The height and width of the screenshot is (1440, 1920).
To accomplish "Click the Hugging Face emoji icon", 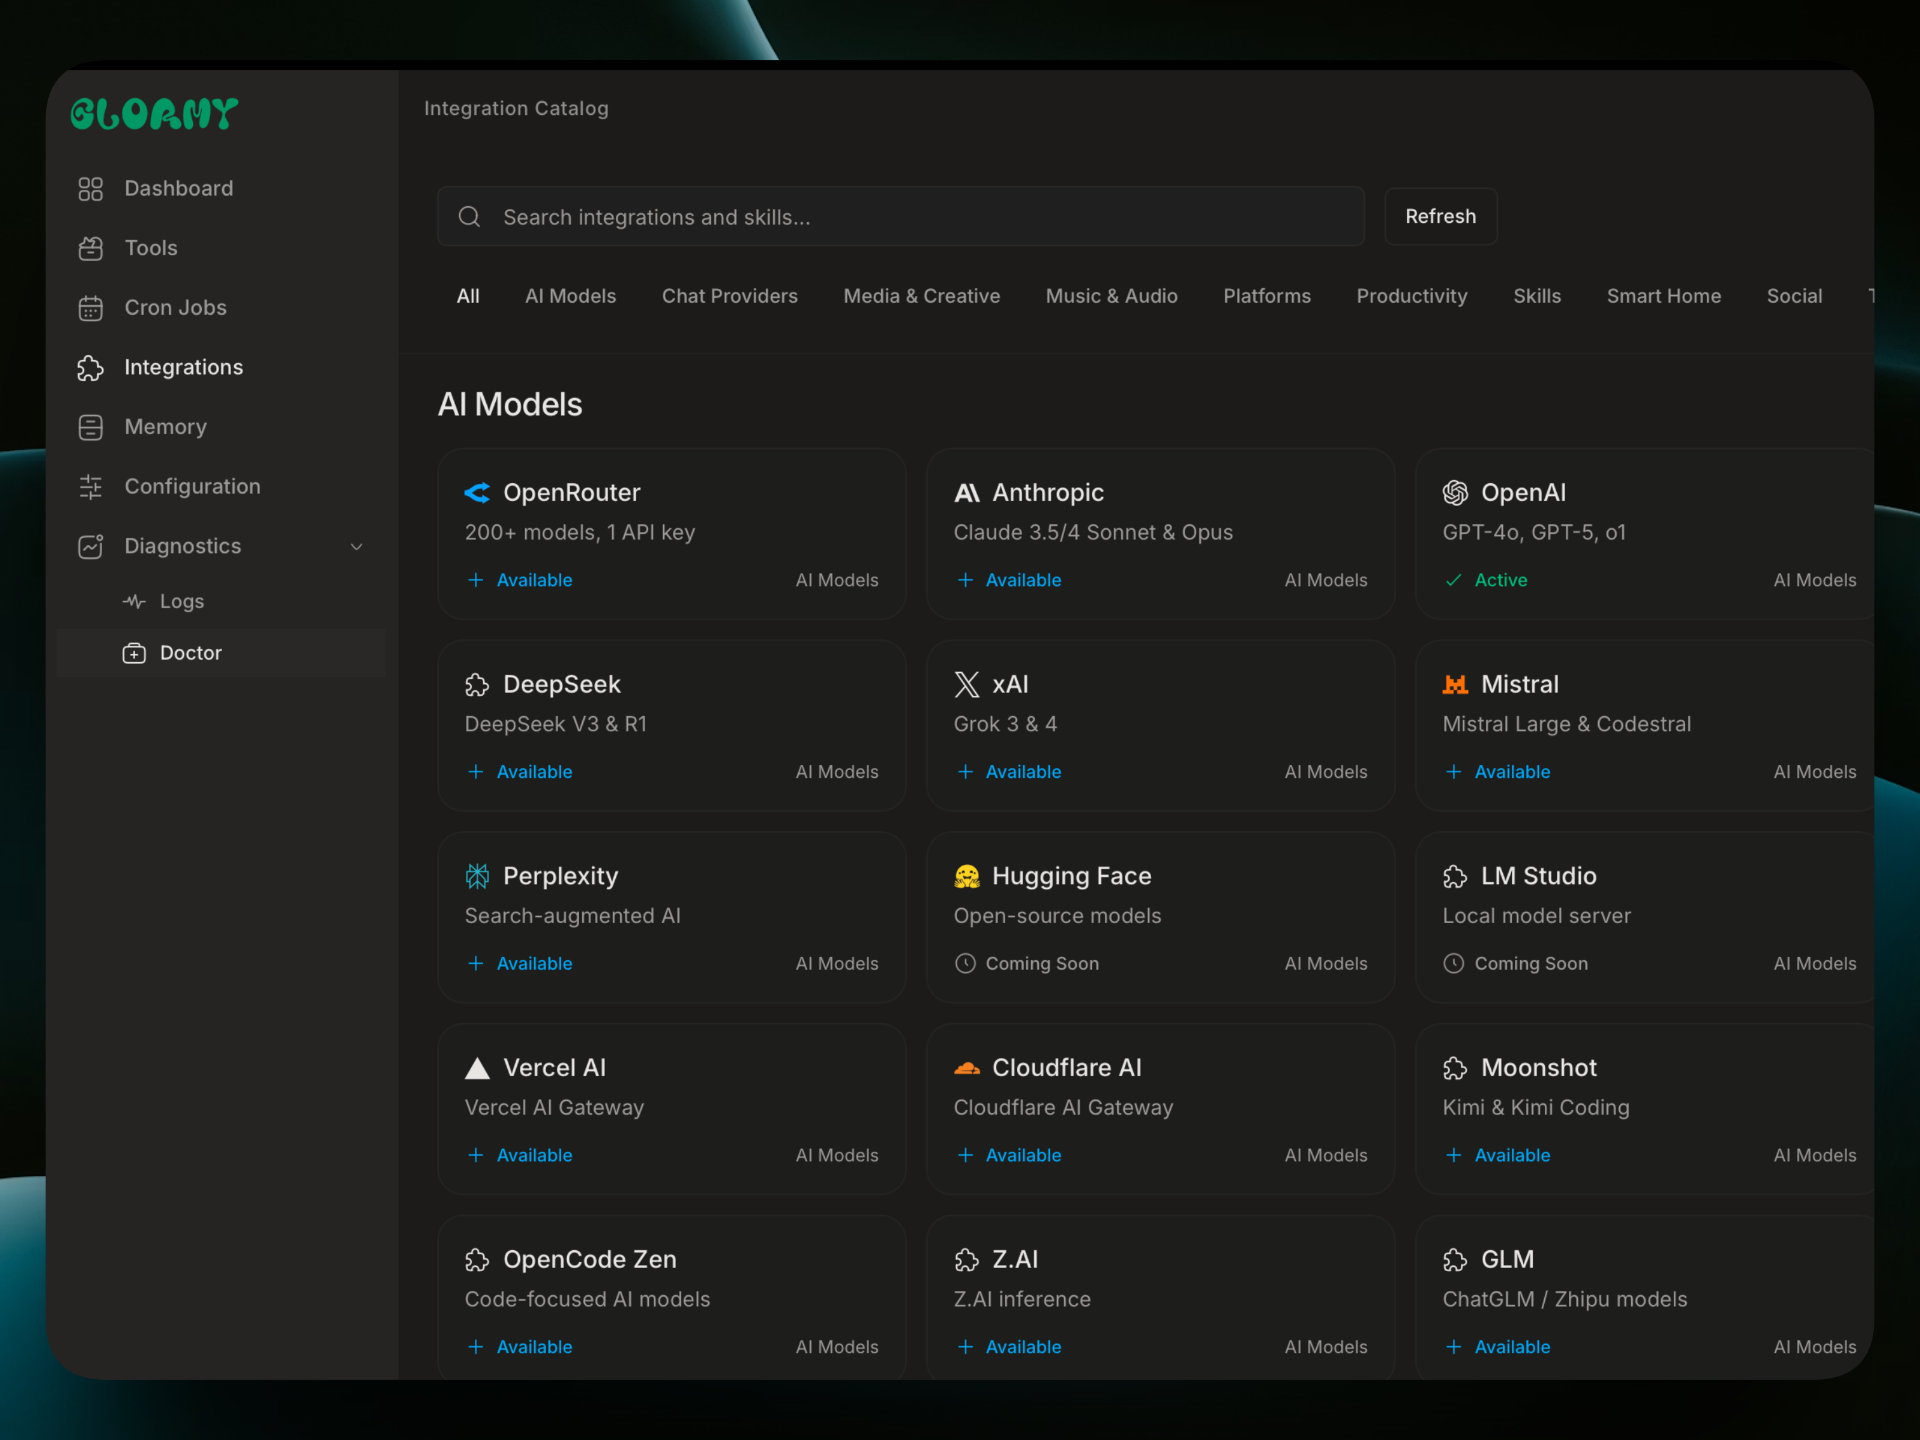I will [x=966, y=877].
